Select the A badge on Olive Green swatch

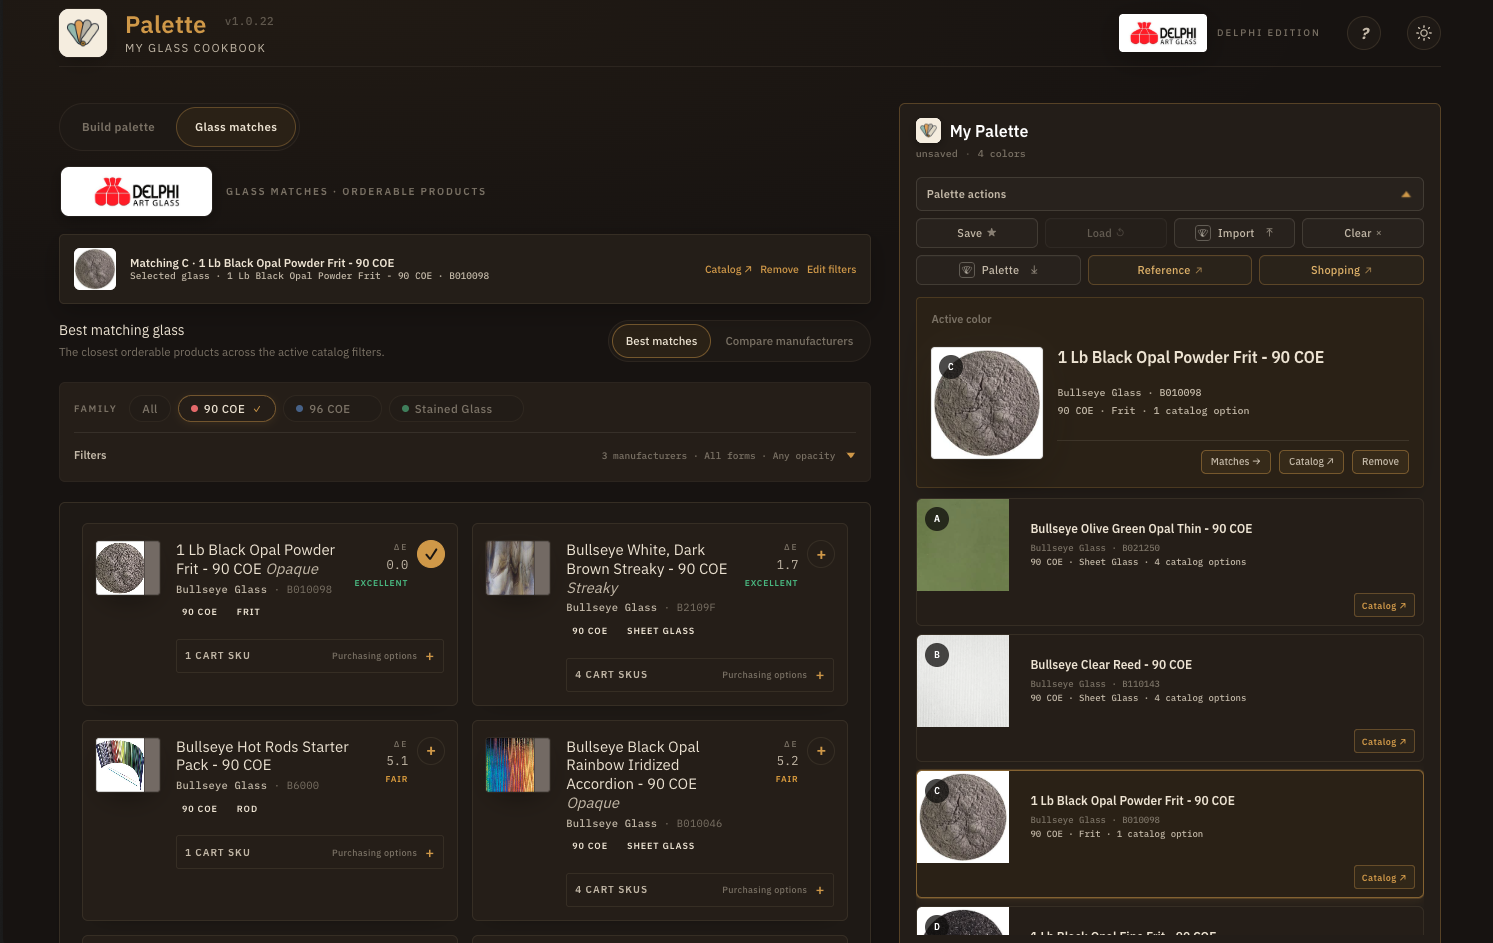[x=937, y=519]
